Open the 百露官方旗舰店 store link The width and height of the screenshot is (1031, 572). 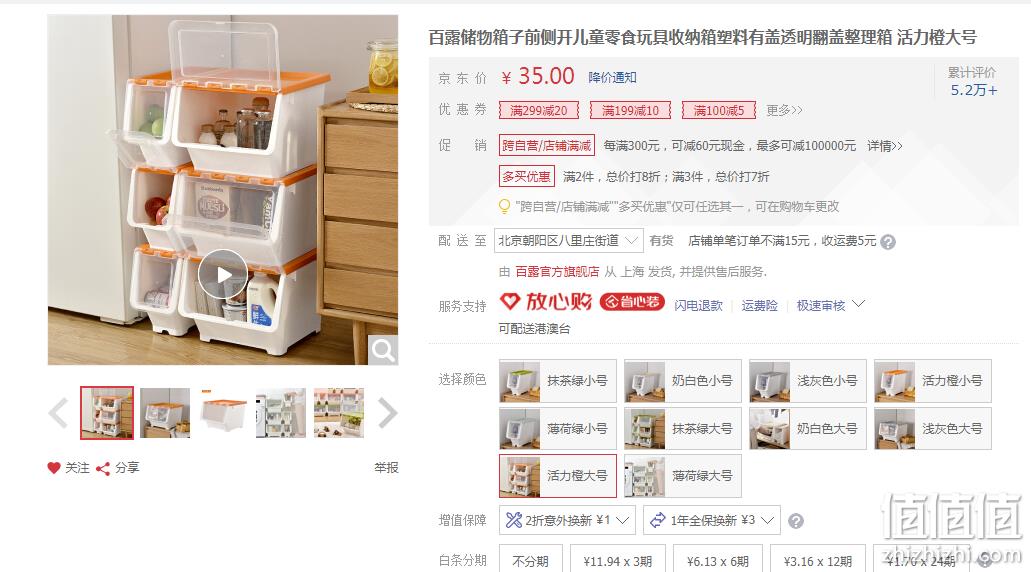557,272
